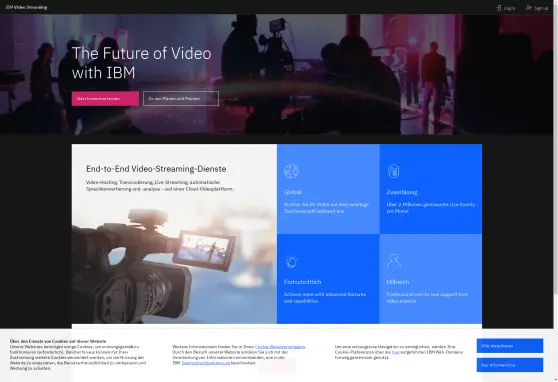Click the Sign up person icon
The image size is (558, 382).
[x=529, y=7]
